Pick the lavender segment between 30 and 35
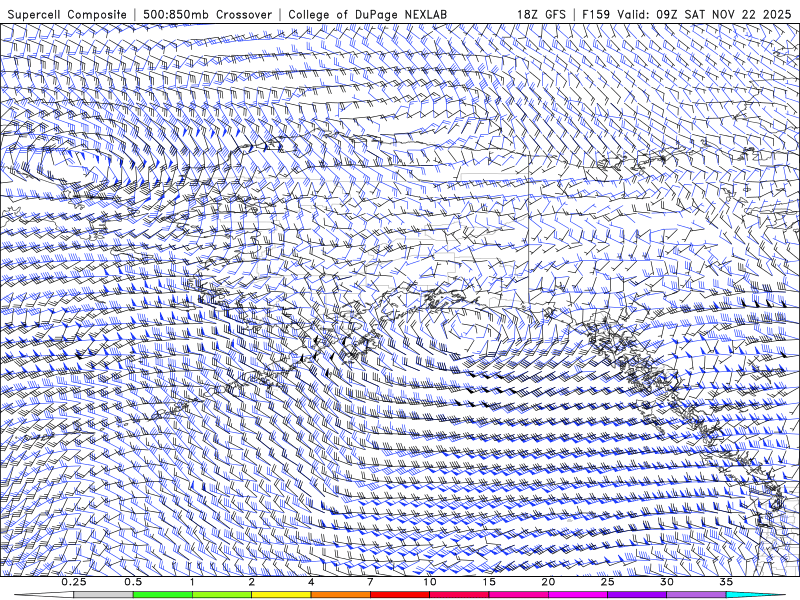 [696, 595]
